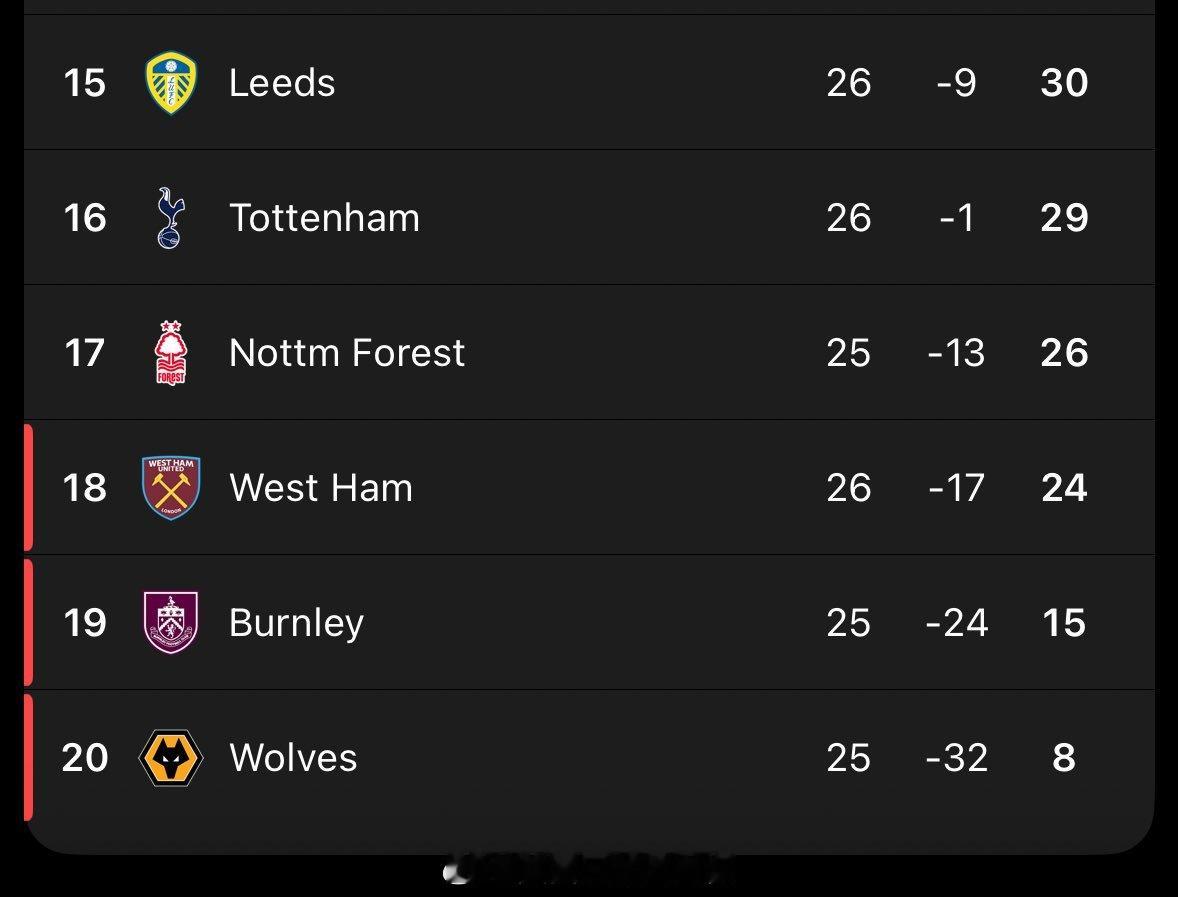This screenshot has width=1178, height=897.
Task: Tap position number 17 in table
Action: (85, 353)
